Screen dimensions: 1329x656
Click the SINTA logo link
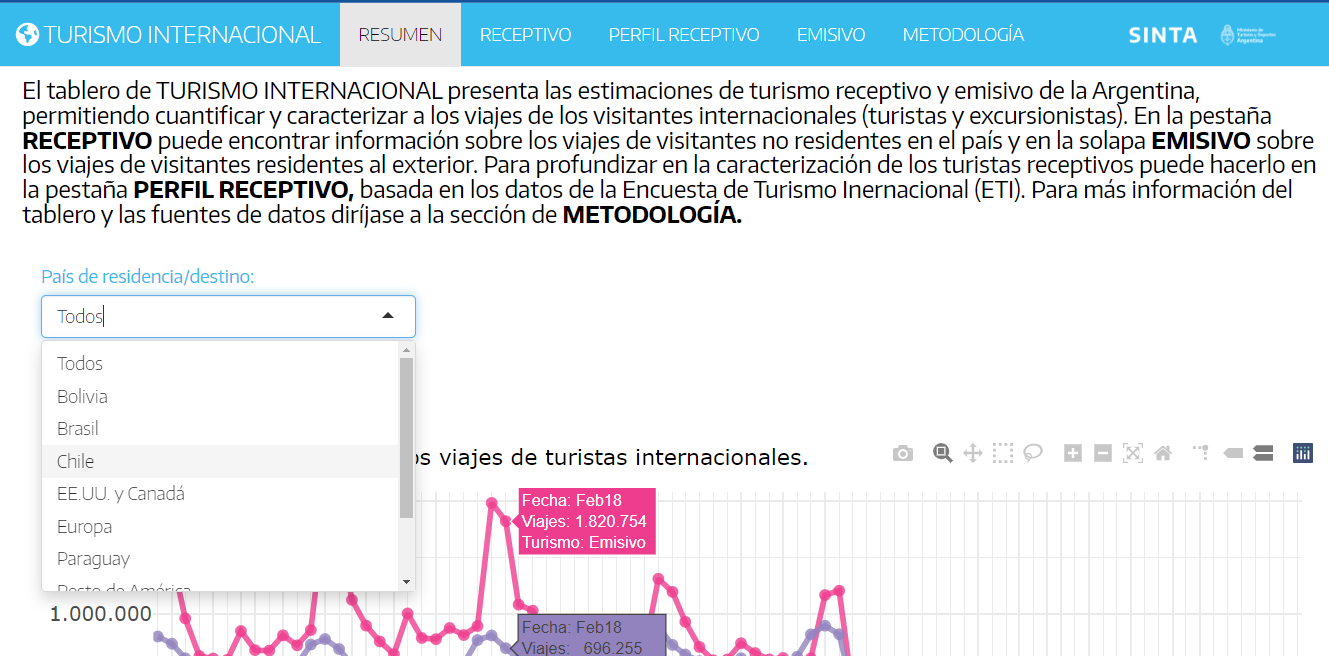coord(1162,35)
